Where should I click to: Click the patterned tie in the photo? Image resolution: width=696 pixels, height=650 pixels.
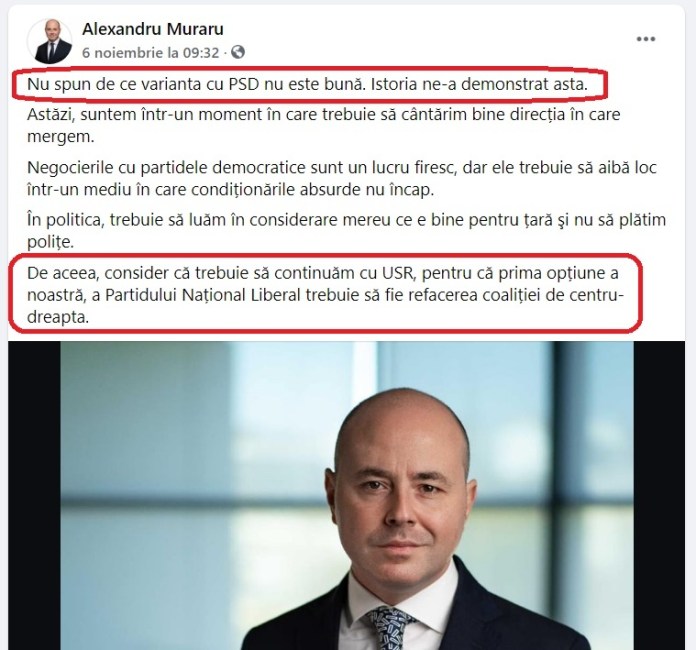coord(388,628)
